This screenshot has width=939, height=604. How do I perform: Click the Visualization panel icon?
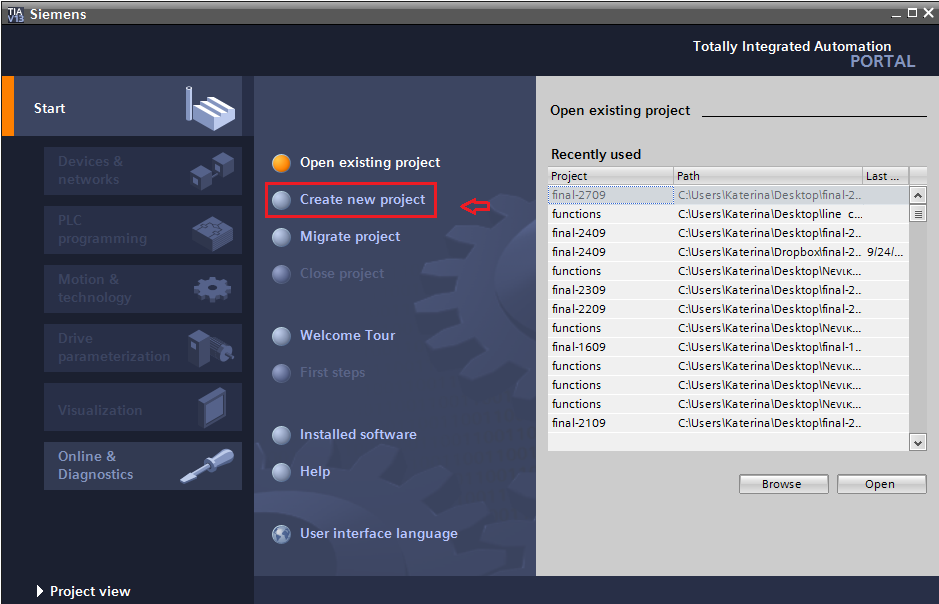[x=212, y=407]
